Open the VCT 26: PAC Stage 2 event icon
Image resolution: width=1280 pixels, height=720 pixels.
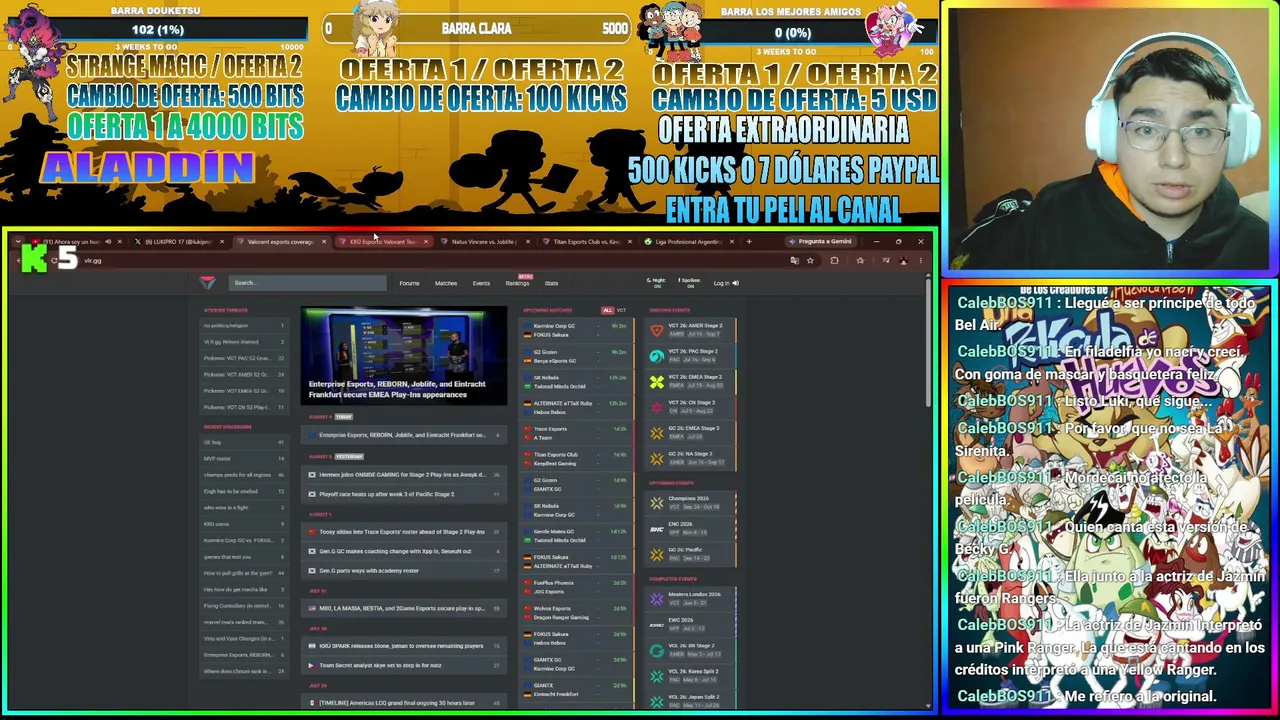click(x=656, y=355)
